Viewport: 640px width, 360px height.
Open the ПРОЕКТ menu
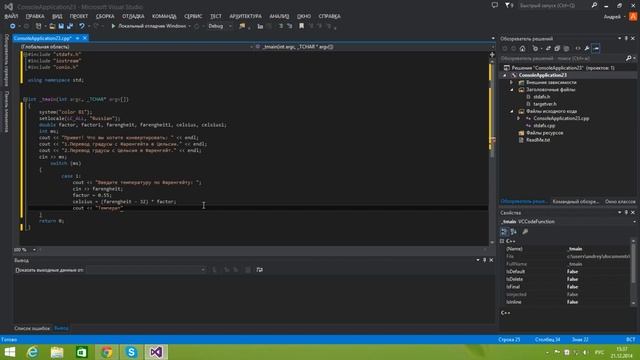79,16
